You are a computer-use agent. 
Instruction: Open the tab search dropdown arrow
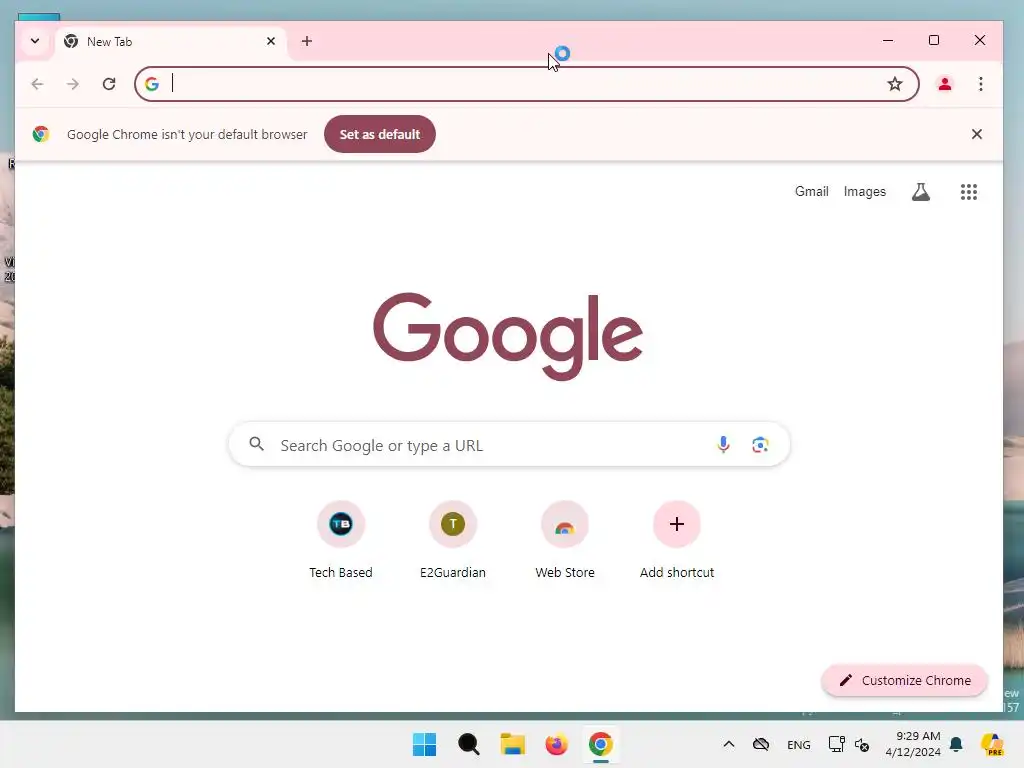(x=35, y=41)
